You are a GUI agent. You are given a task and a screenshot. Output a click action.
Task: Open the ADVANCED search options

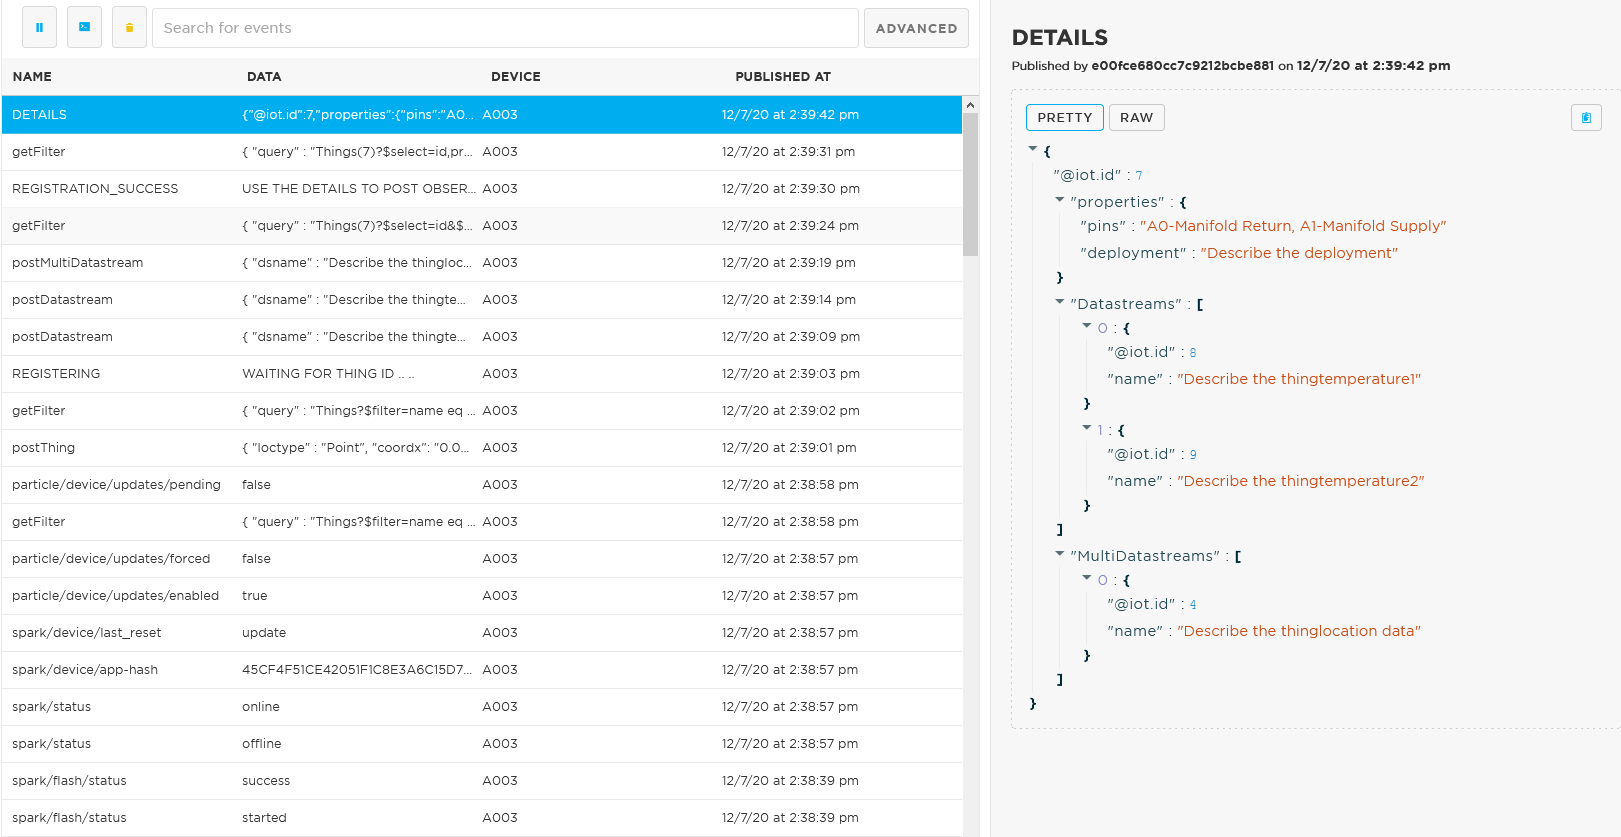916,28
